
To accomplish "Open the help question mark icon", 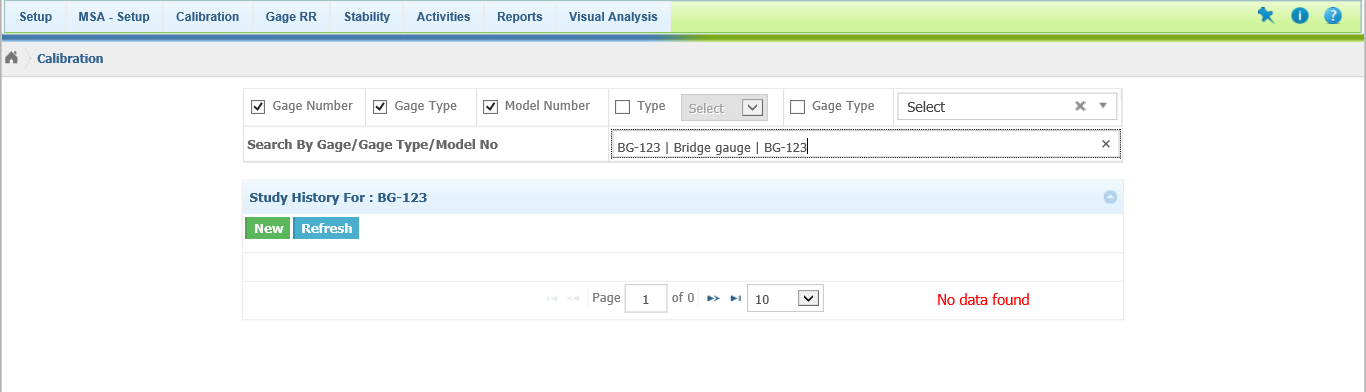I will pyautogui.click(x=1333, y=16).
